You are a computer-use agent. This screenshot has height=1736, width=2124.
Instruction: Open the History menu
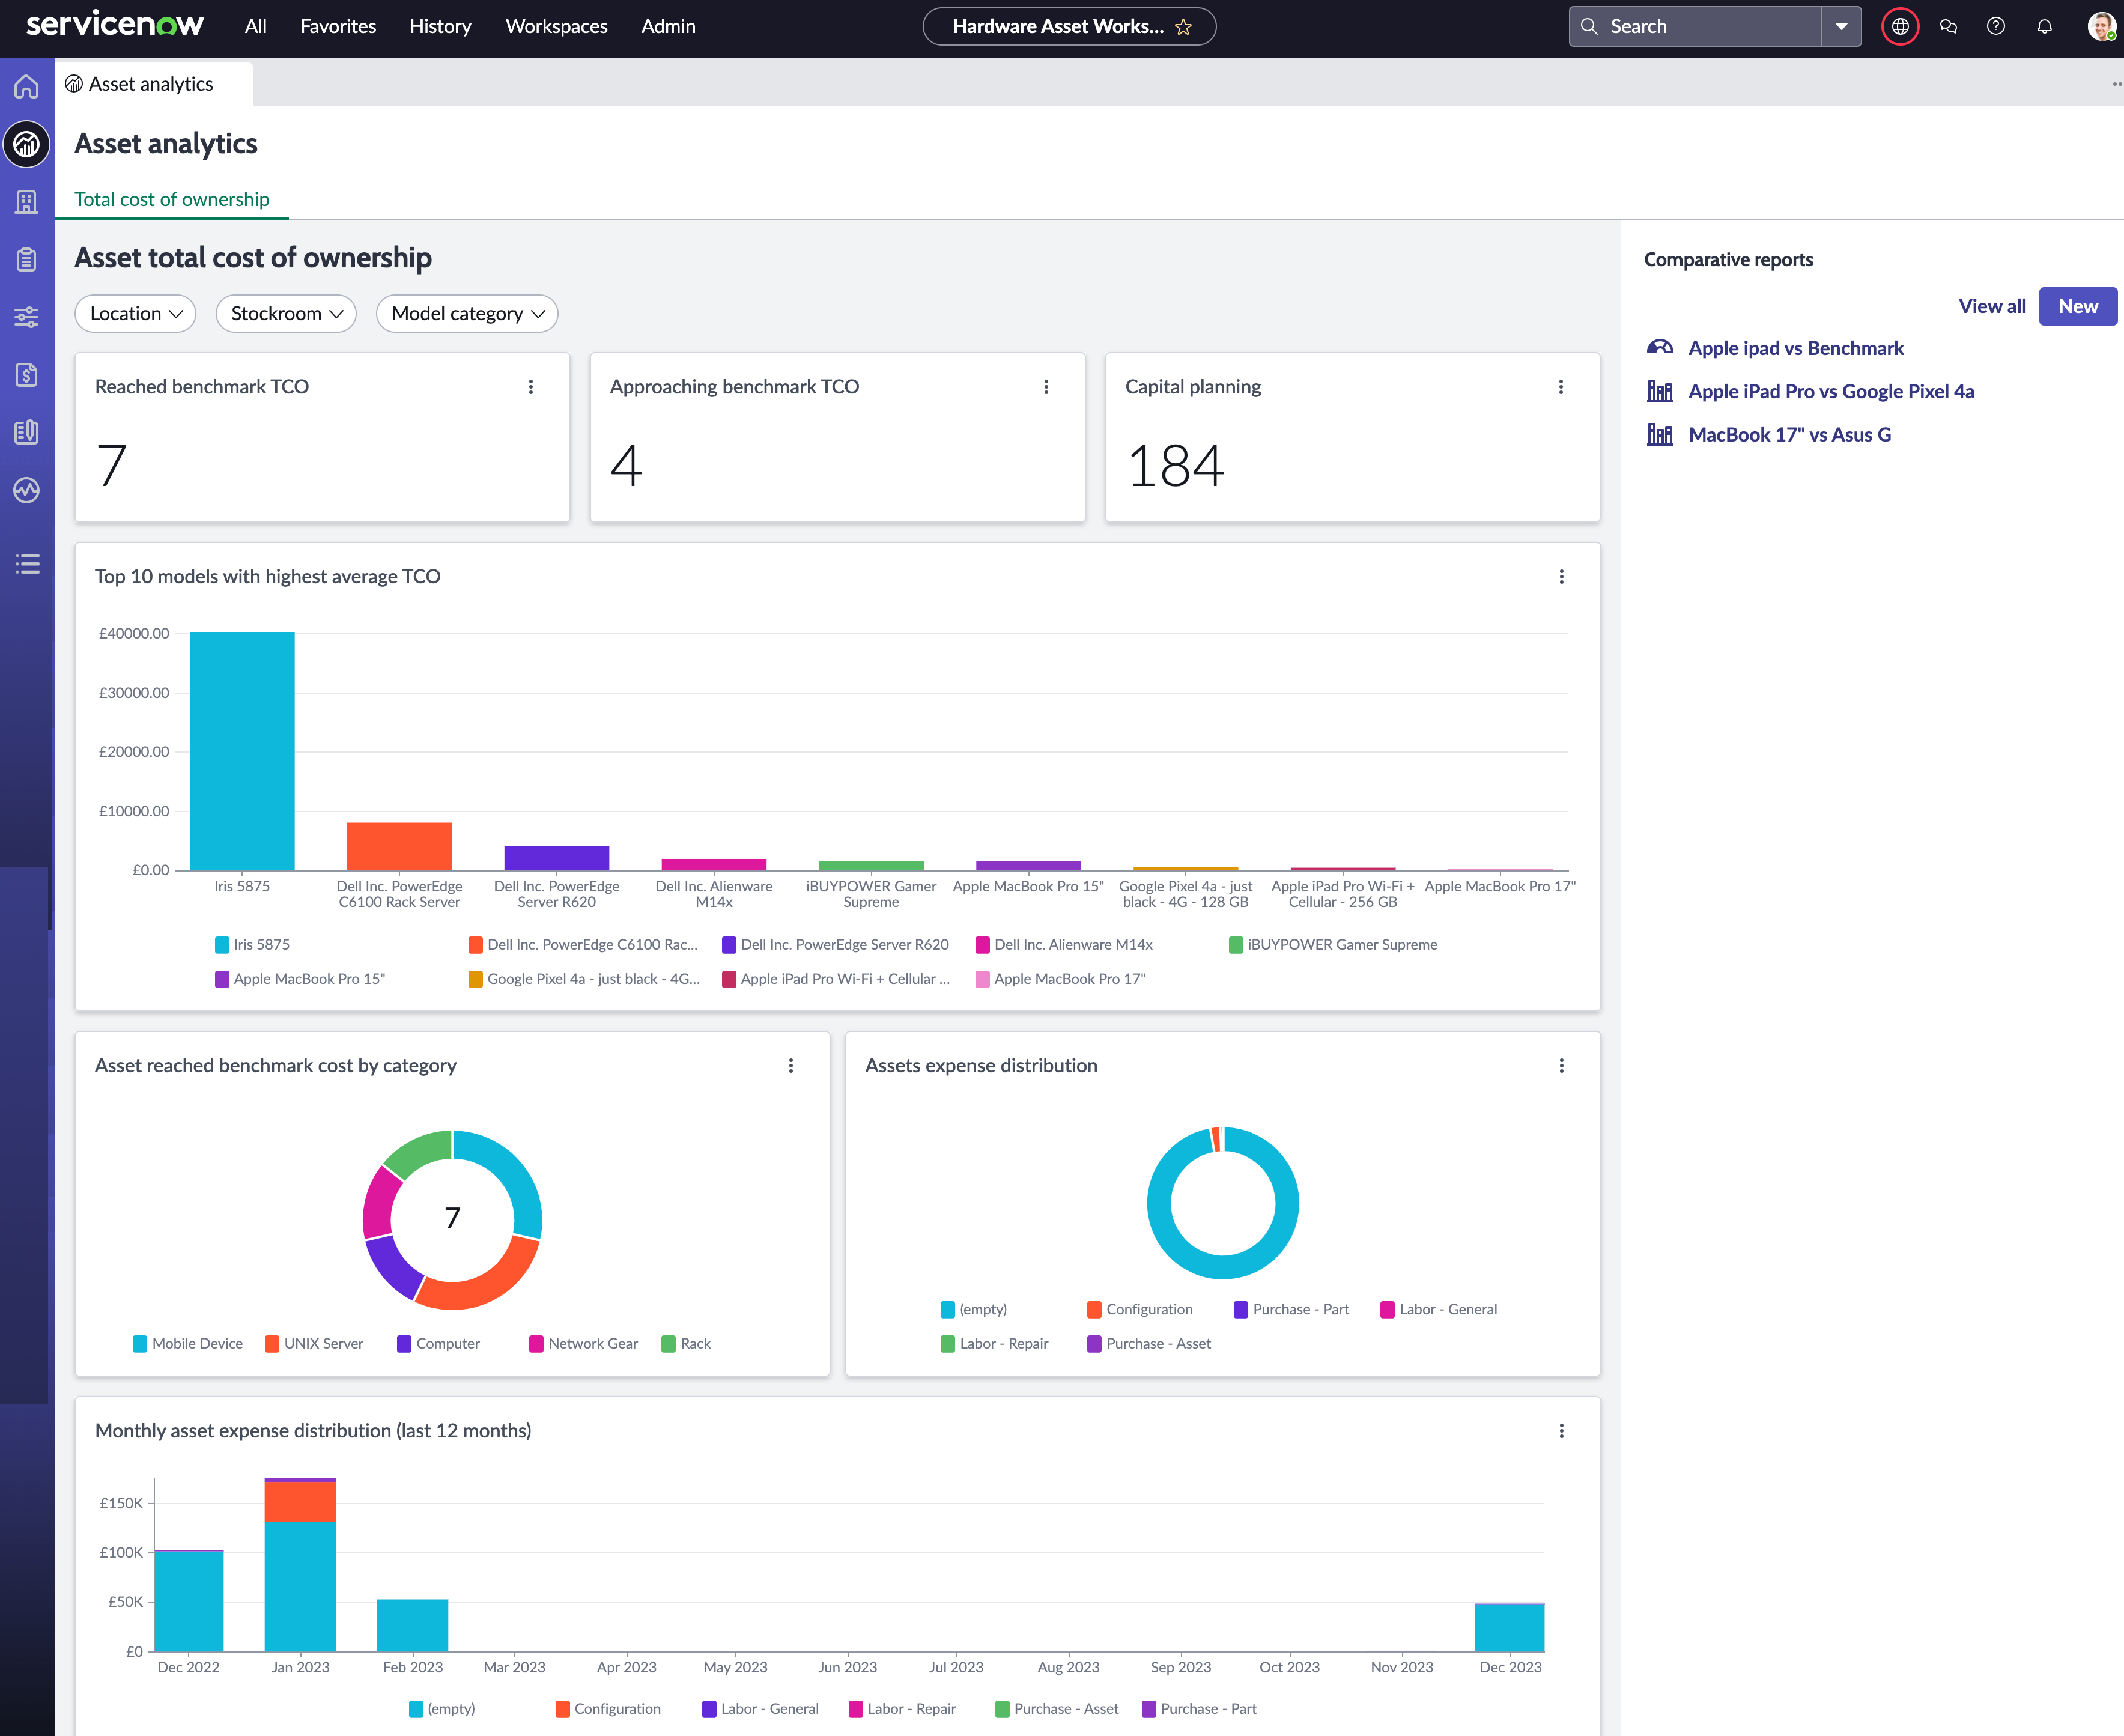click(x=440, y=27)
